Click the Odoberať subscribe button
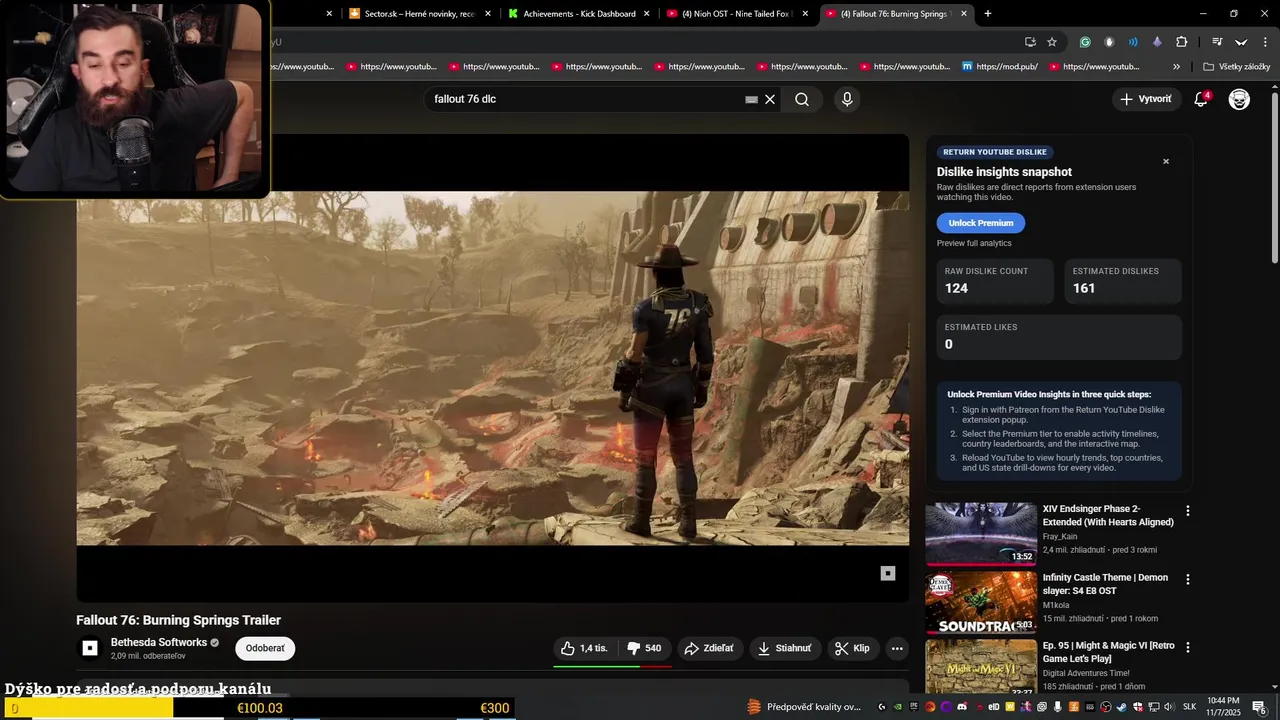Screen dimensions: 1280x720 (265, 648)
